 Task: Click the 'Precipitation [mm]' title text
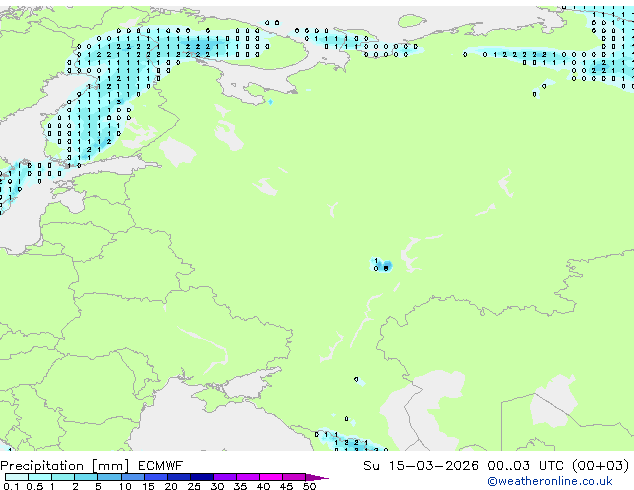(x=65, y=466)
